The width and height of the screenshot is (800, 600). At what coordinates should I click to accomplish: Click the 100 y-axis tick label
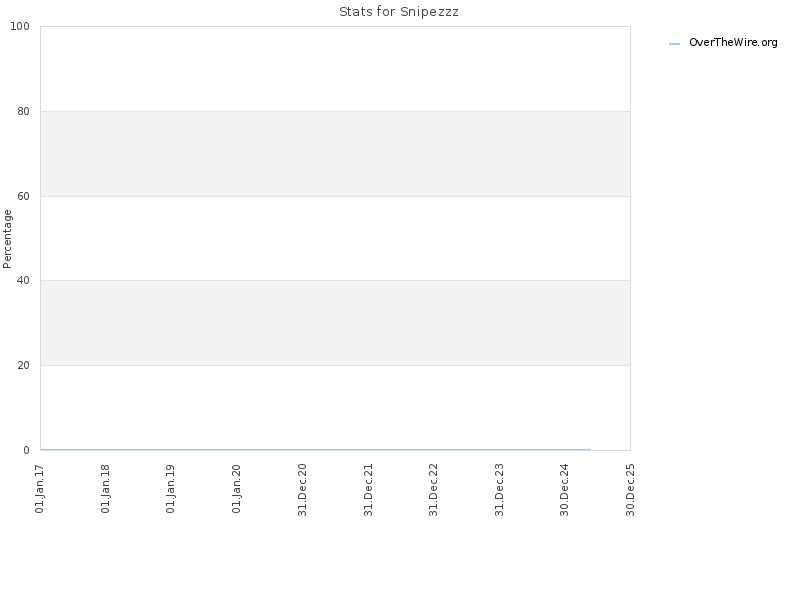[20, 27]
